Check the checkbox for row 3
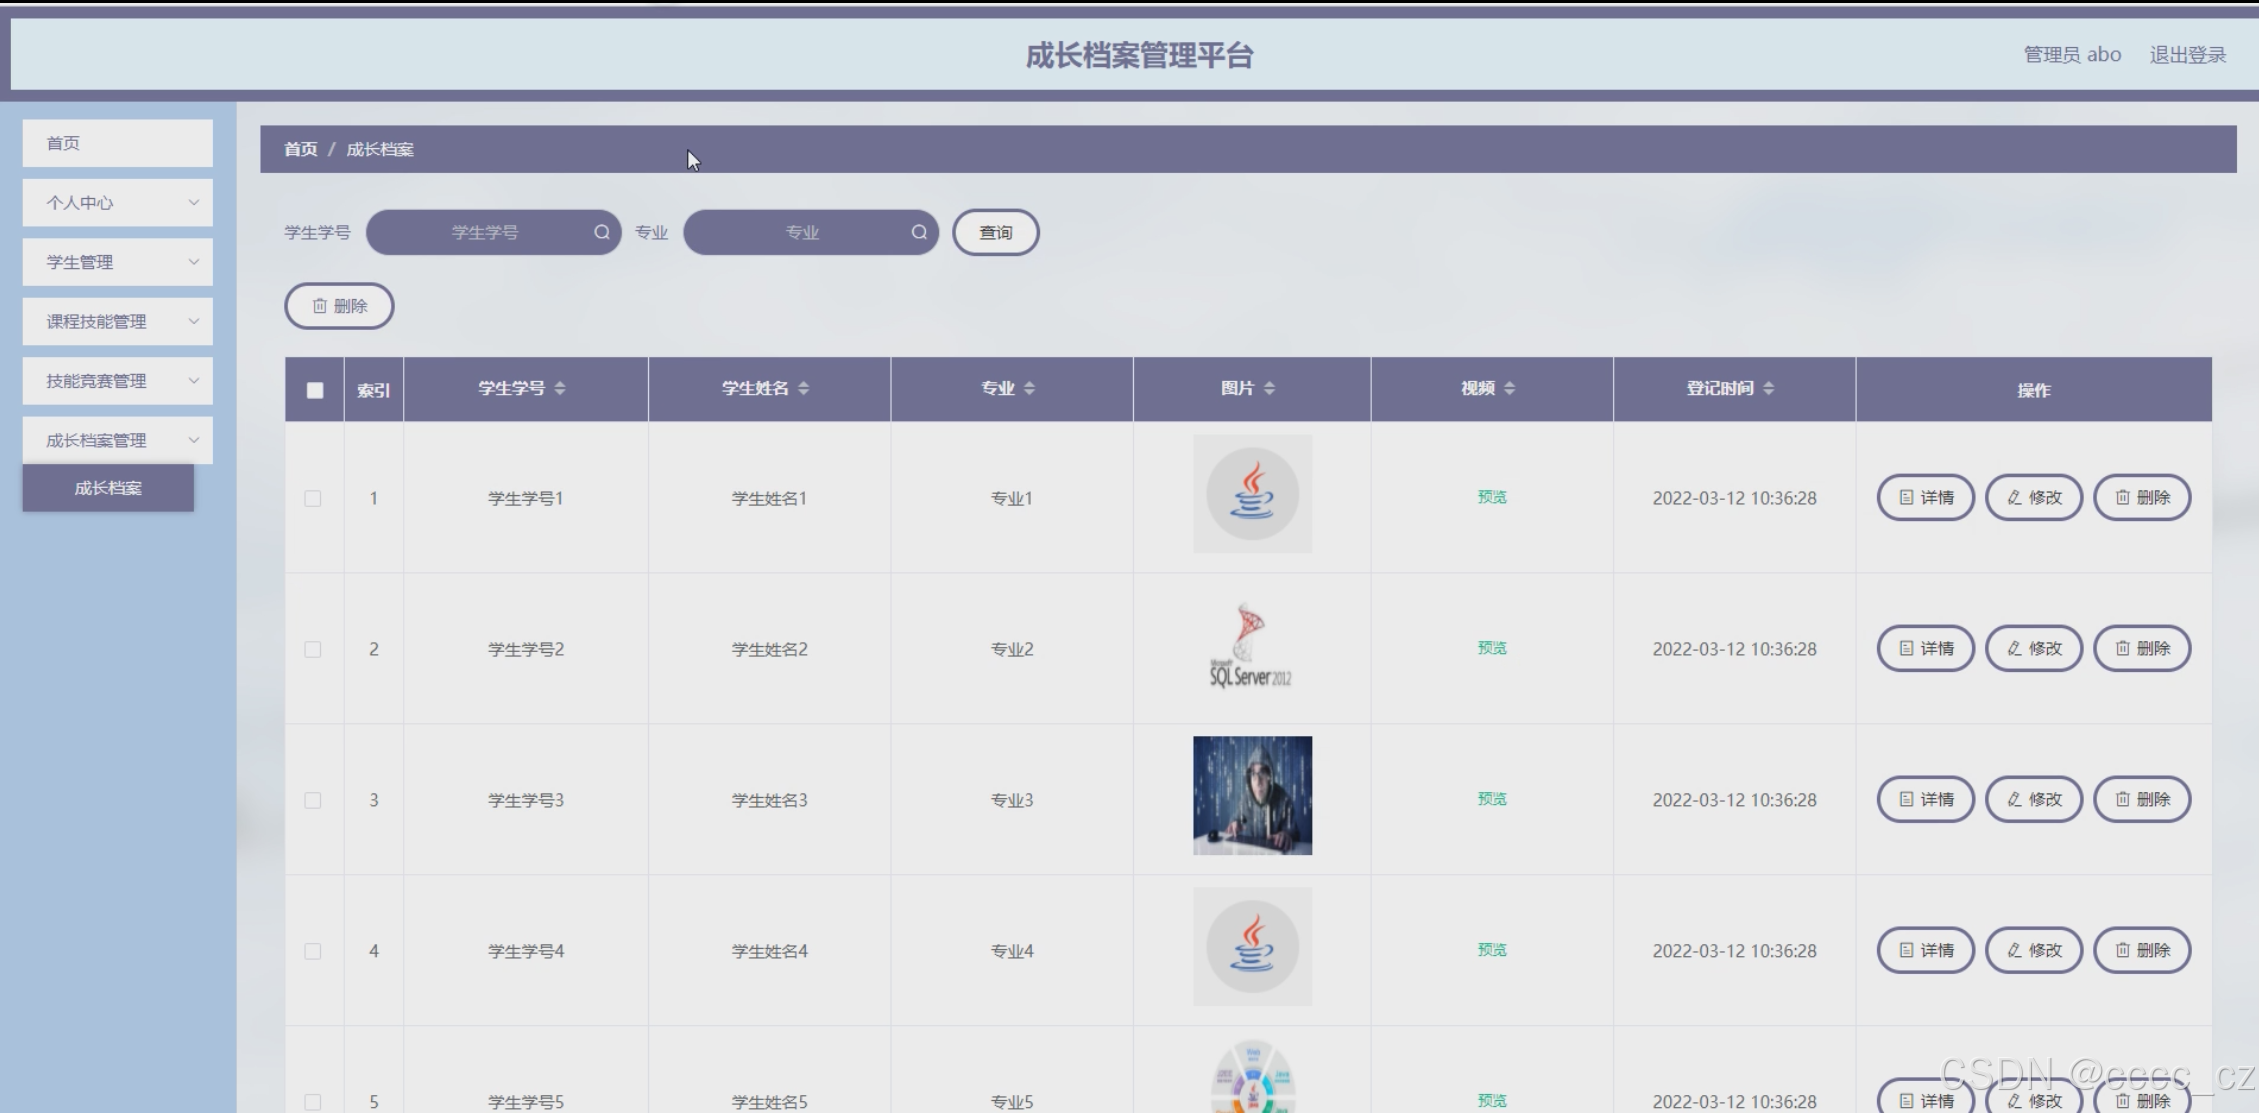The width and height of the screenshot is (2259, 1113). [313, 800]
